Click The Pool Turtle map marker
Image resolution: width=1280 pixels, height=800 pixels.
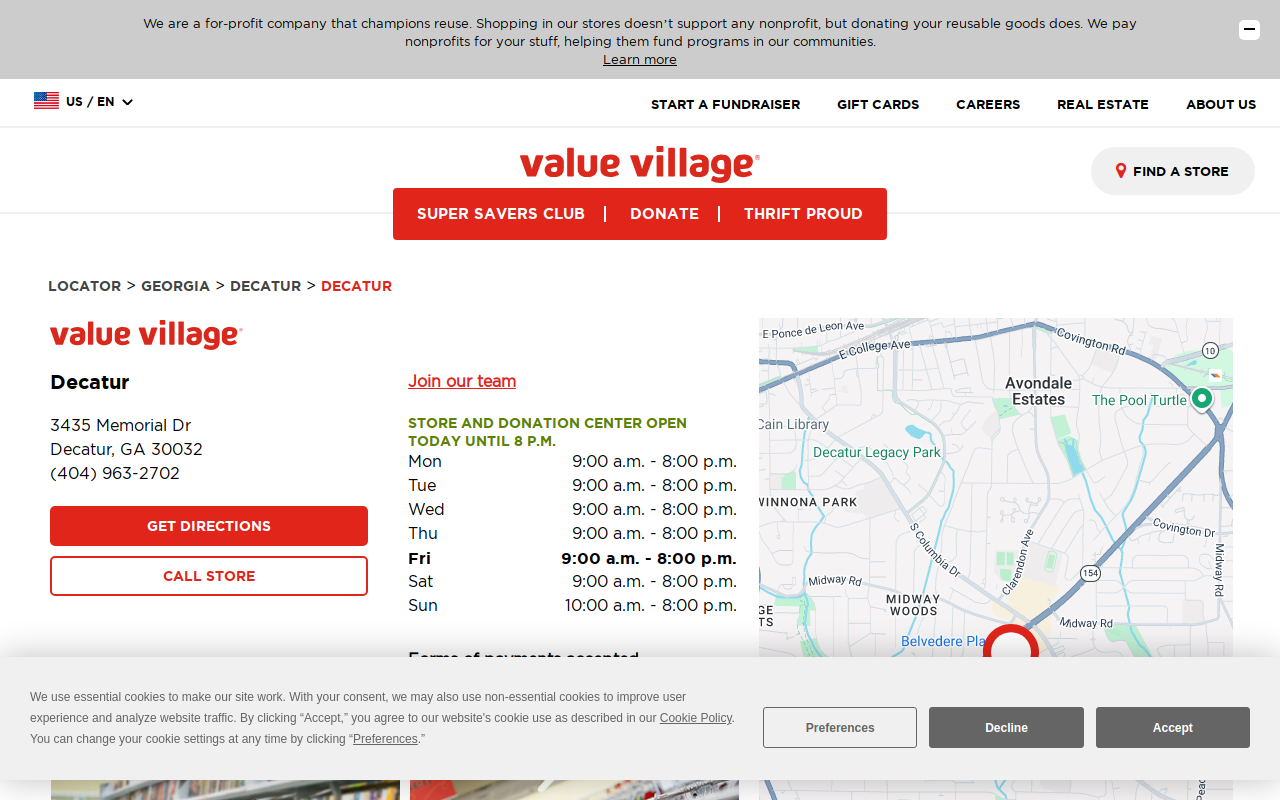[x=1202, y=398]
